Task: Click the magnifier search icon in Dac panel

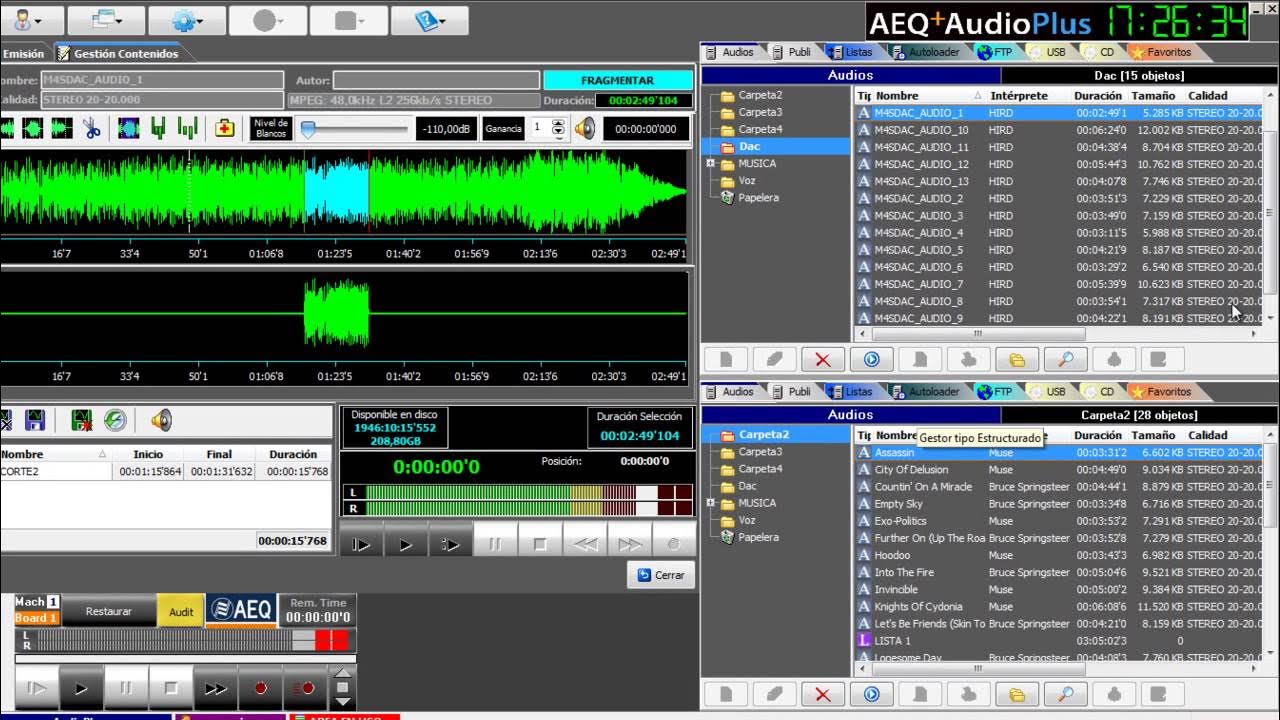Action: [1066, 359]
